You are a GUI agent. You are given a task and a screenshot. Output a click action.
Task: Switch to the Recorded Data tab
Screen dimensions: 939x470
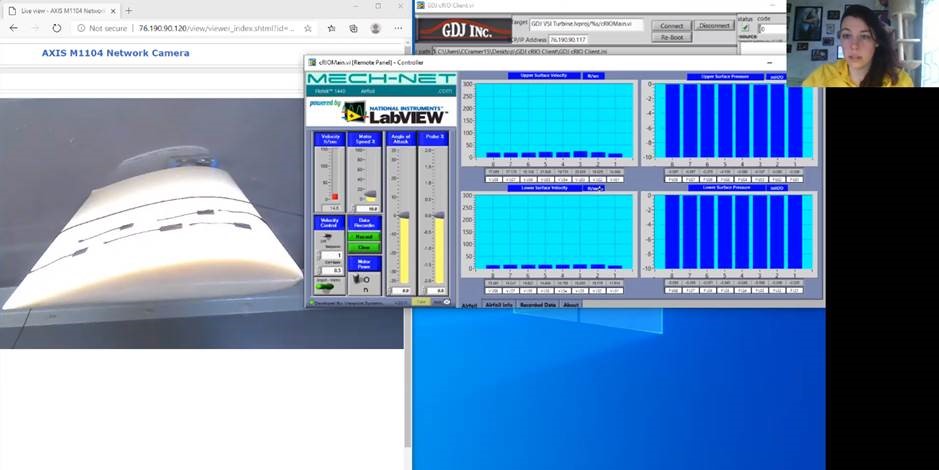537,305
